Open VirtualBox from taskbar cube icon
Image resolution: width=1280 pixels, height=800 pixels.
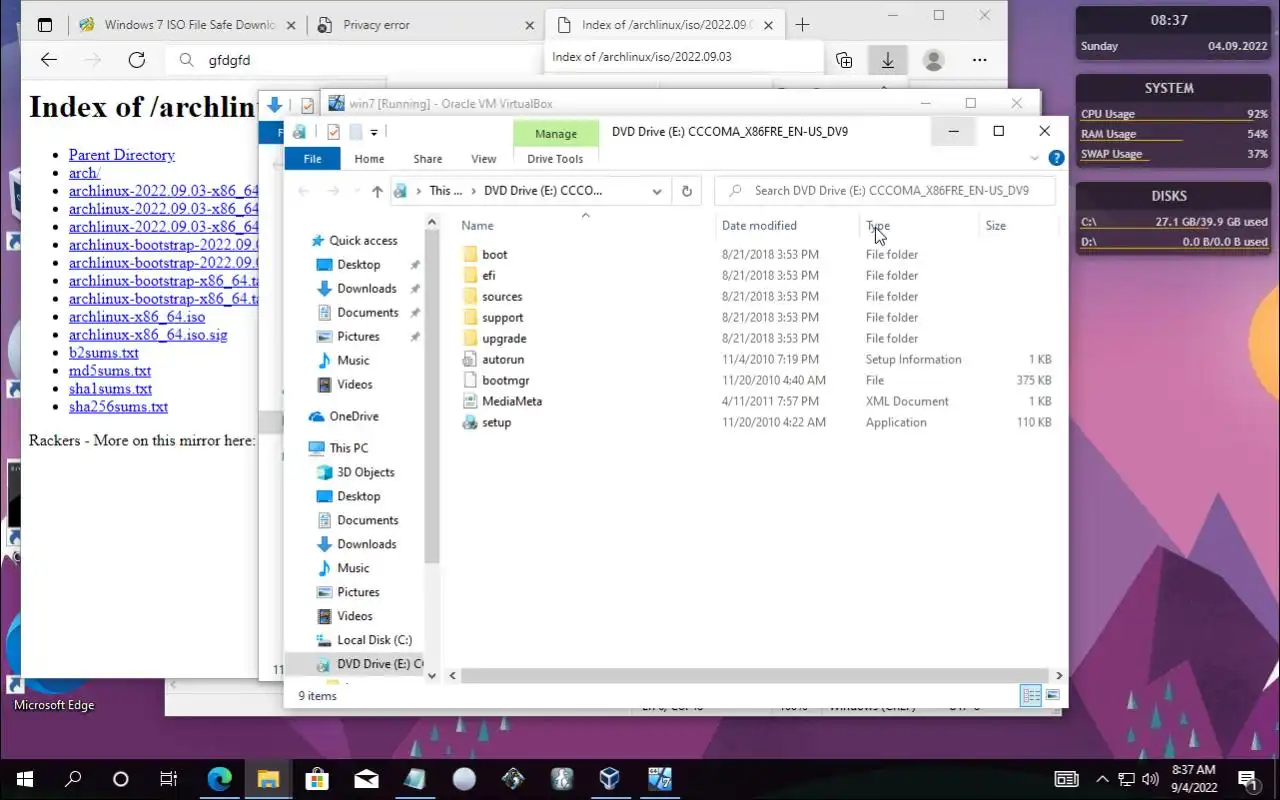pyautogui.click(x=610, y=779)
